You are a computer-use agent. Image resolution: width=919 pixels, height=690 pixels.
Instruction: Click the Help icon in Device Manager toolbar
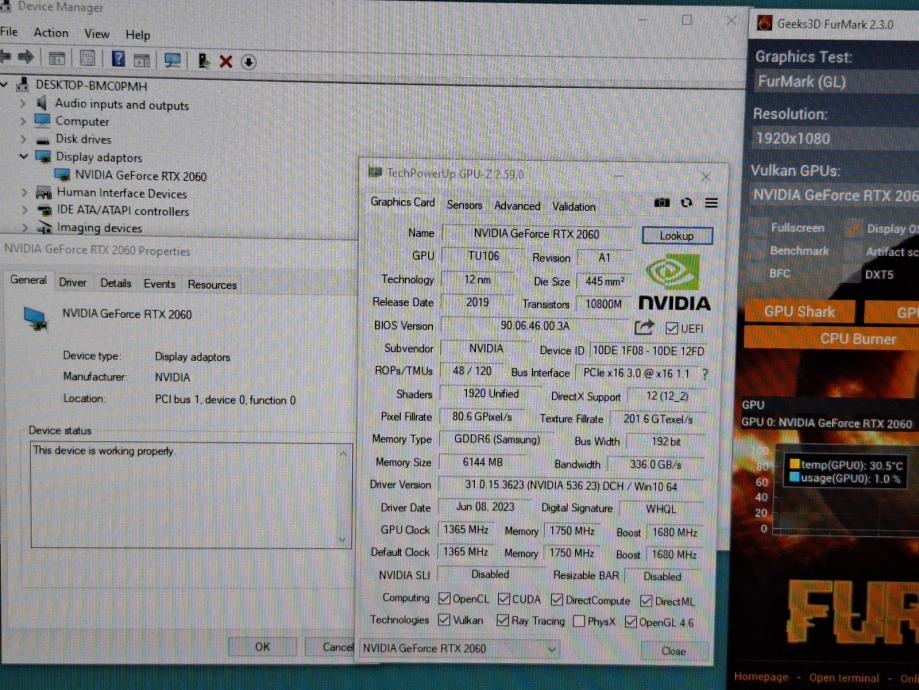pyautogui.click(x=118, y=59)
